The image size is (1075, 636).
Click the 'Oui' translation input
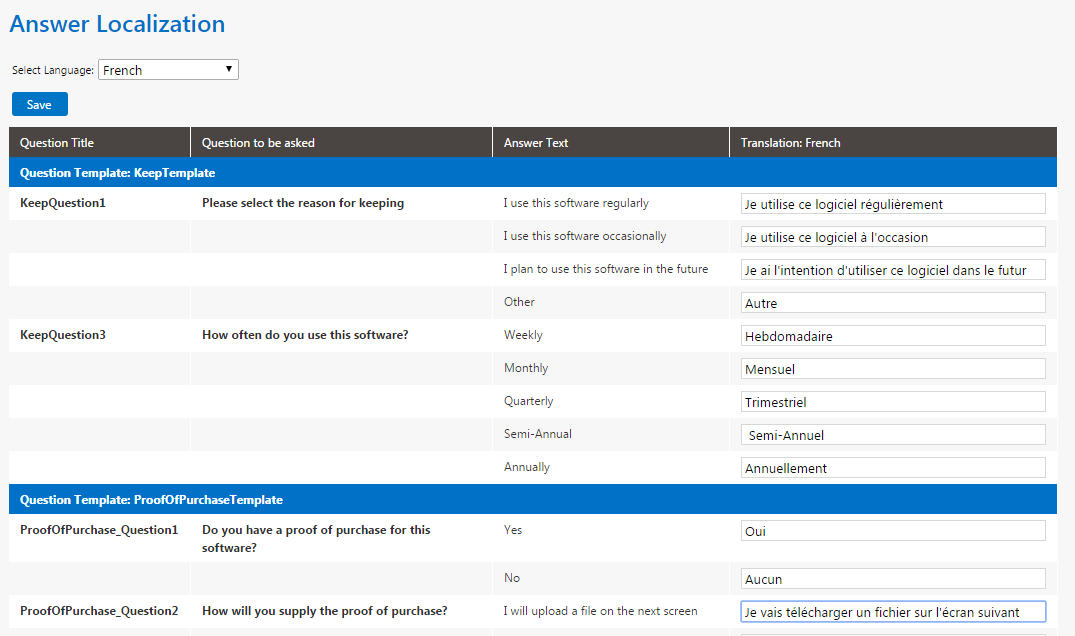[893, 531]
